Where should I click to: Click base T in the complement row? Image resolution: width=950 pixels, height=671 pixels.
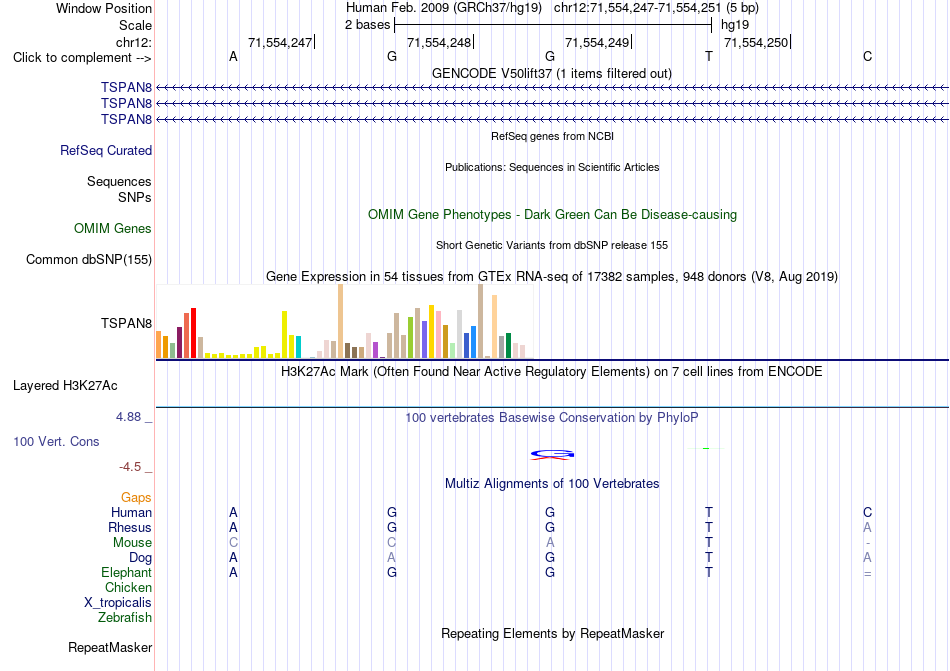tap(709, 57)
